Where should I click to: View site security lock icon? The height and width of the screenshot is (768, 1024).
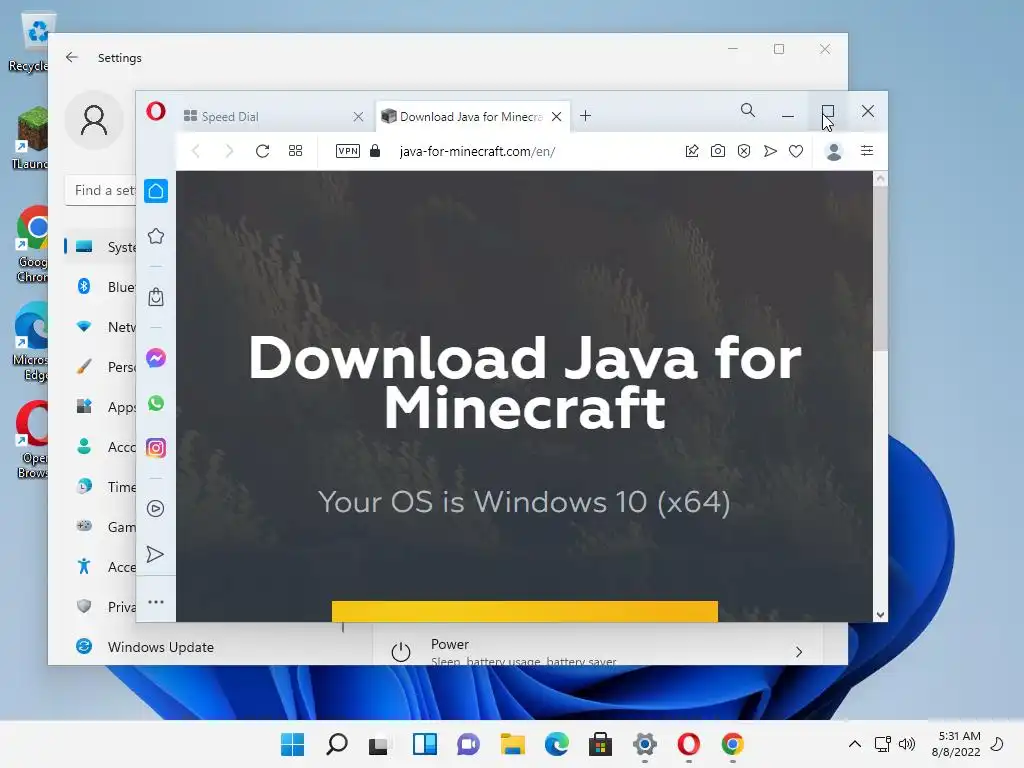point(375,151)
